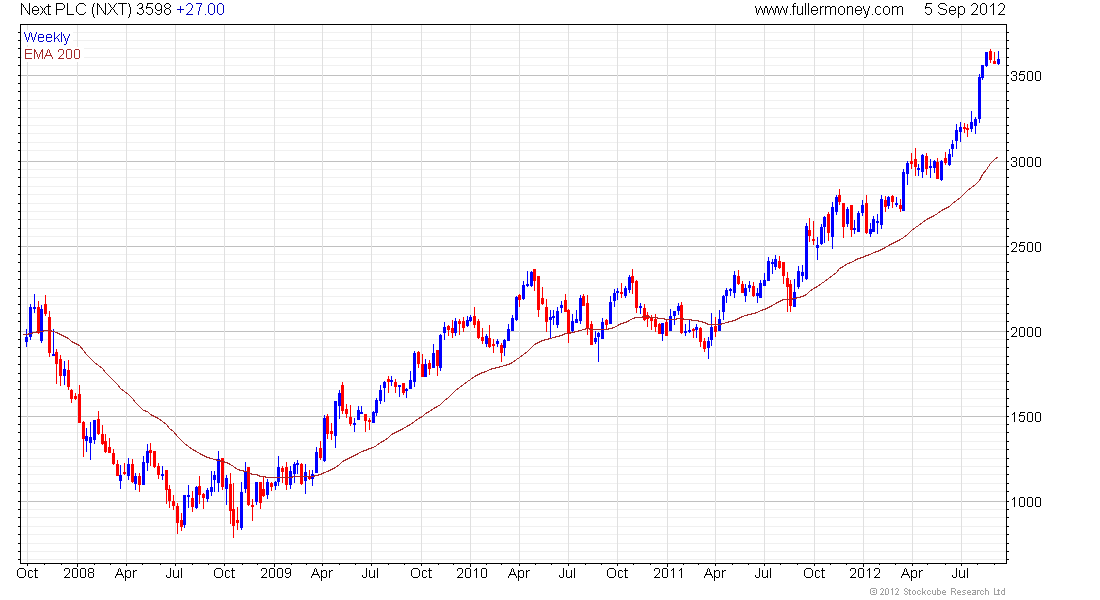This screenshot has height=600, width=1100.
Task: Click the EMA 200 legend label
Action: coord(52,54)
